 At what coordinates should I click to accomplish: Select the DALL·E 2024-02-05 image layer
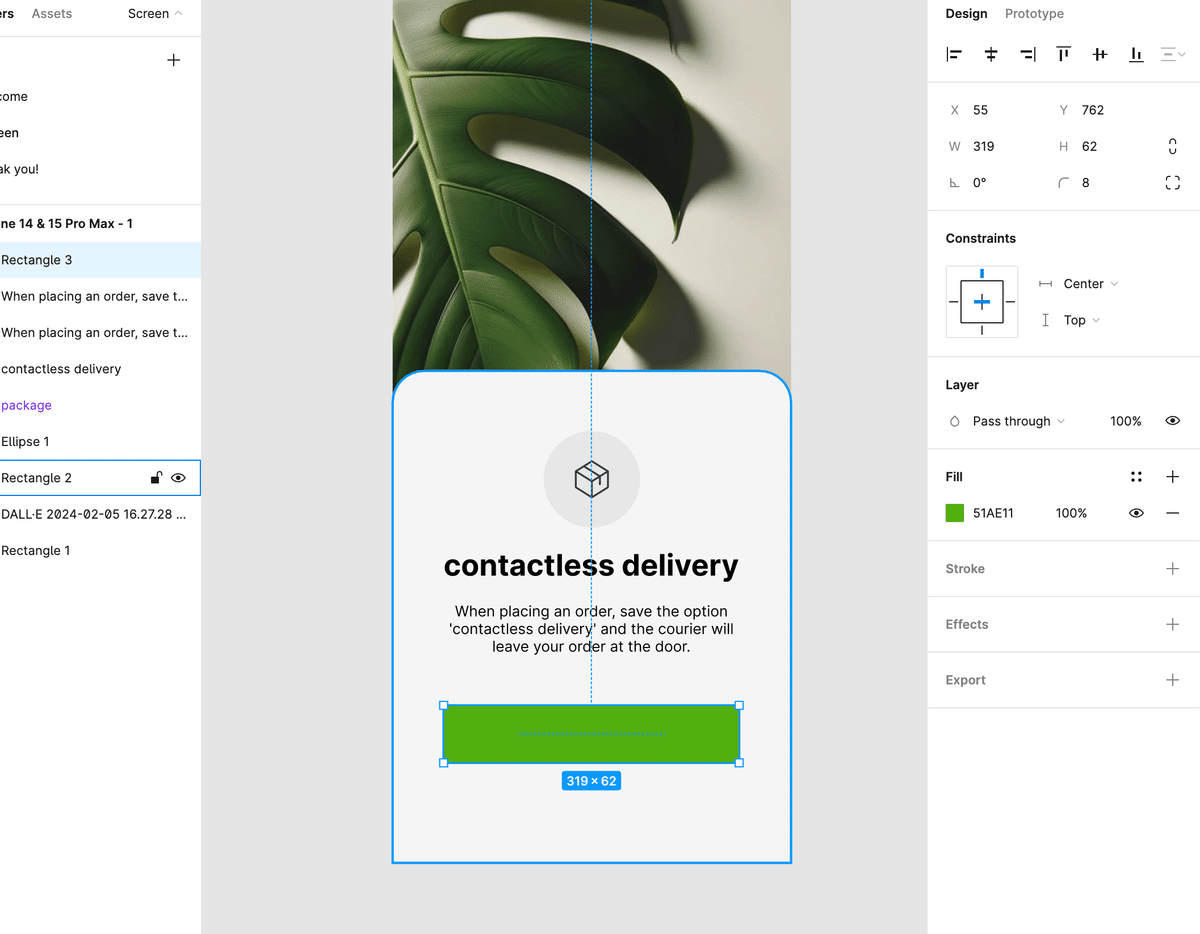tap(100, 514)
